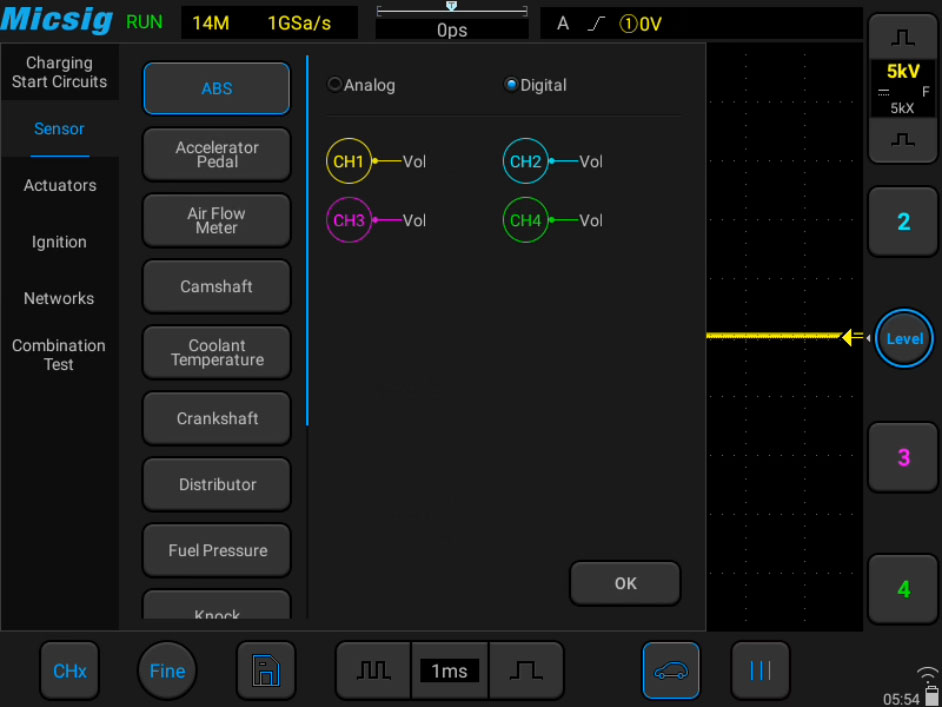The height and width of the screenshot is (707, 942).
Task: Toggle the Fine adjustment button
Action: tap(167, 670)
